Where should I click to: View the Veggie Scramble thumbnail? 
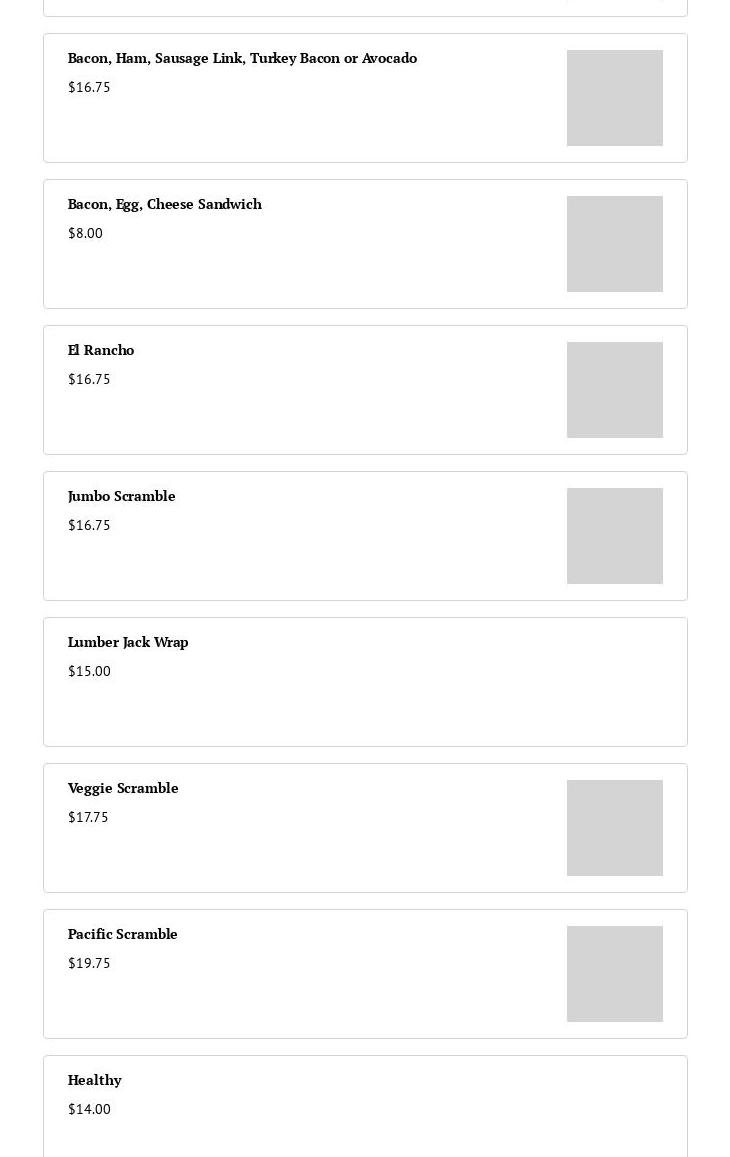pyautogui.click(x=614, y=828)
